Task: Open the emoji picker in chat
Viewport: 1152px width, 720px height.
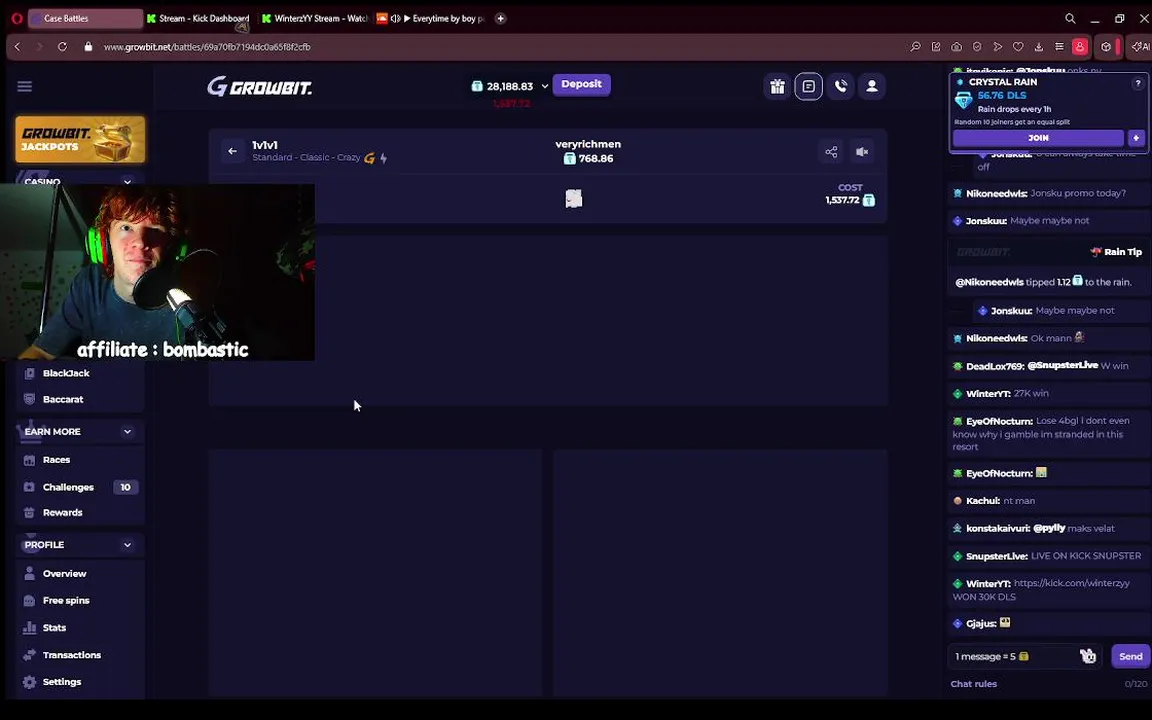Action: 1088,656
